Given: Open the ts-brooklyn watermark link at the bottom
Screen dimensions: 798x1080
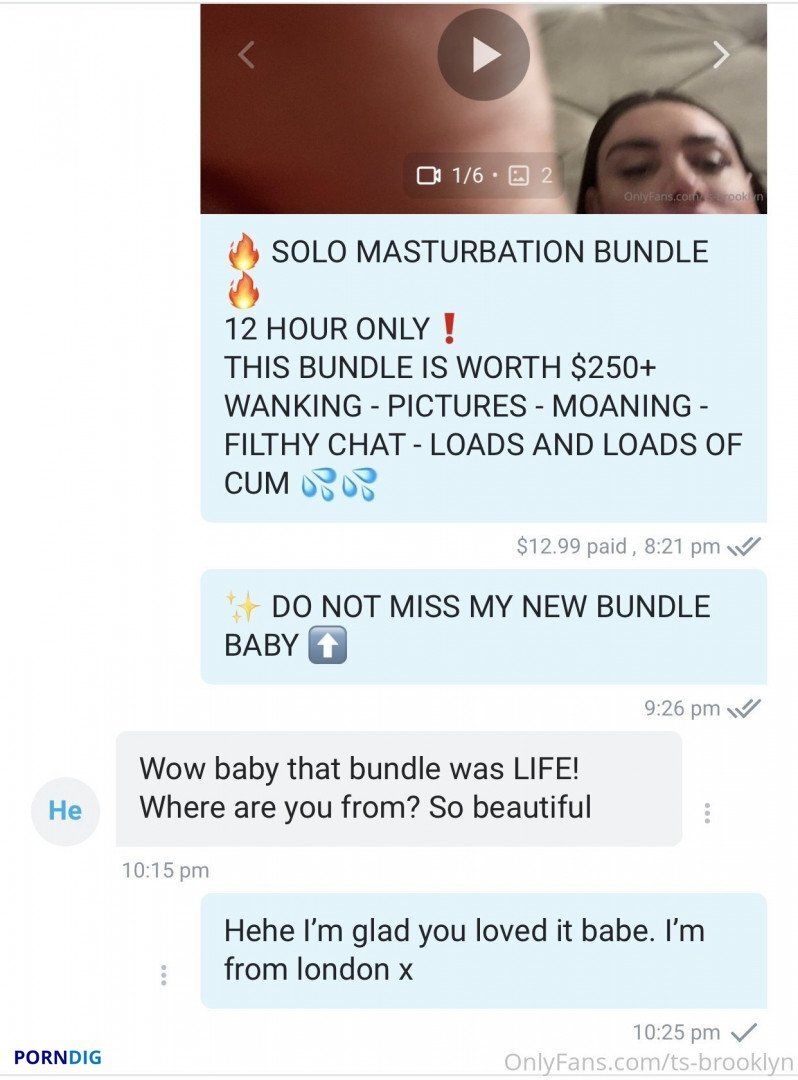Looking at the screenshot, I should (x=648, y=1062).
